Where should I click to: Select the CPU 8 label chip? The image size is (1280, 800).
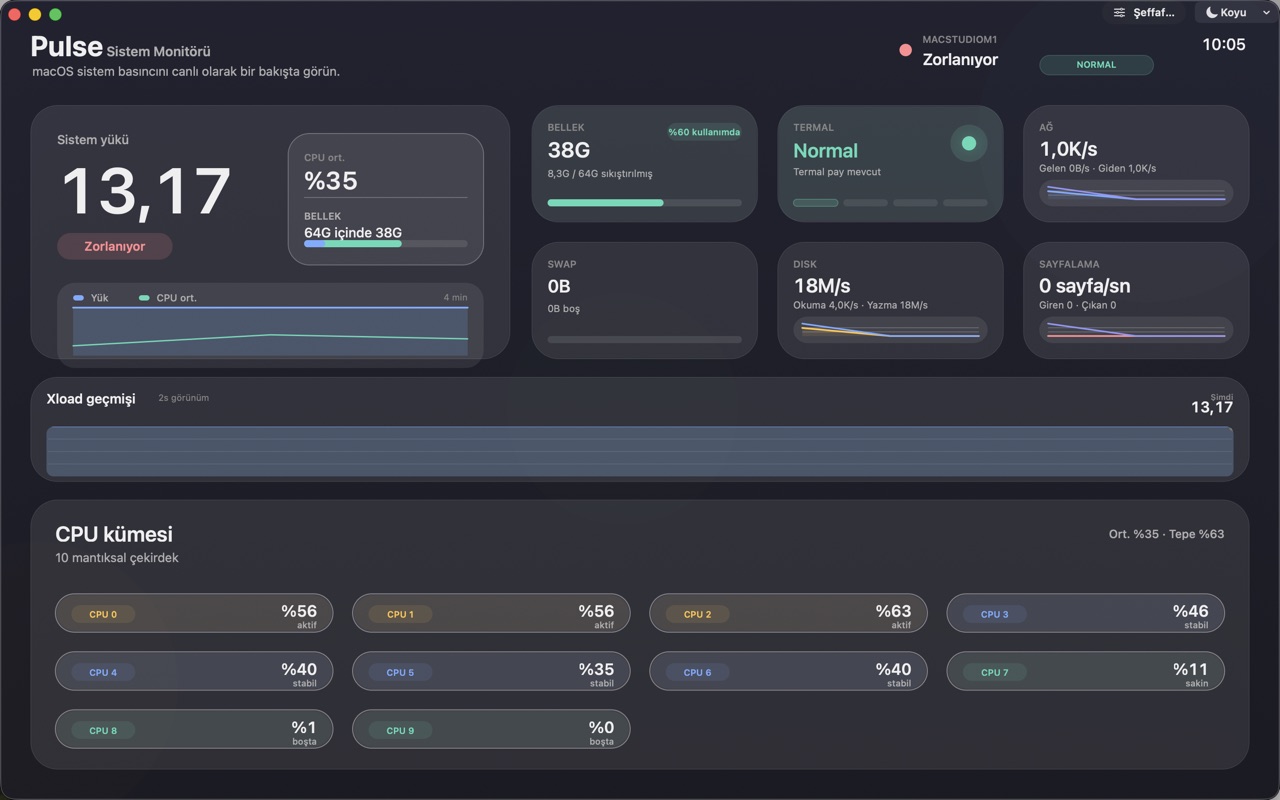click(x=103, y=730)
